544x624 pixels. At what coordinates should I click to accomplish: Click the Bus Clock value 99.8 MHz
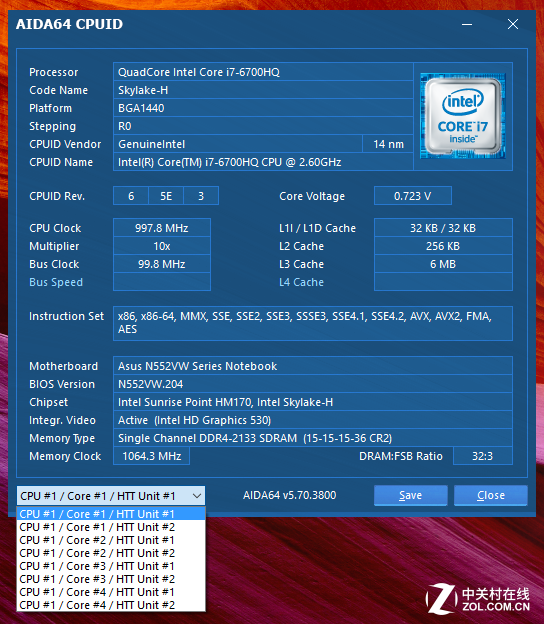pyautogui.click(x=162, y=264)
